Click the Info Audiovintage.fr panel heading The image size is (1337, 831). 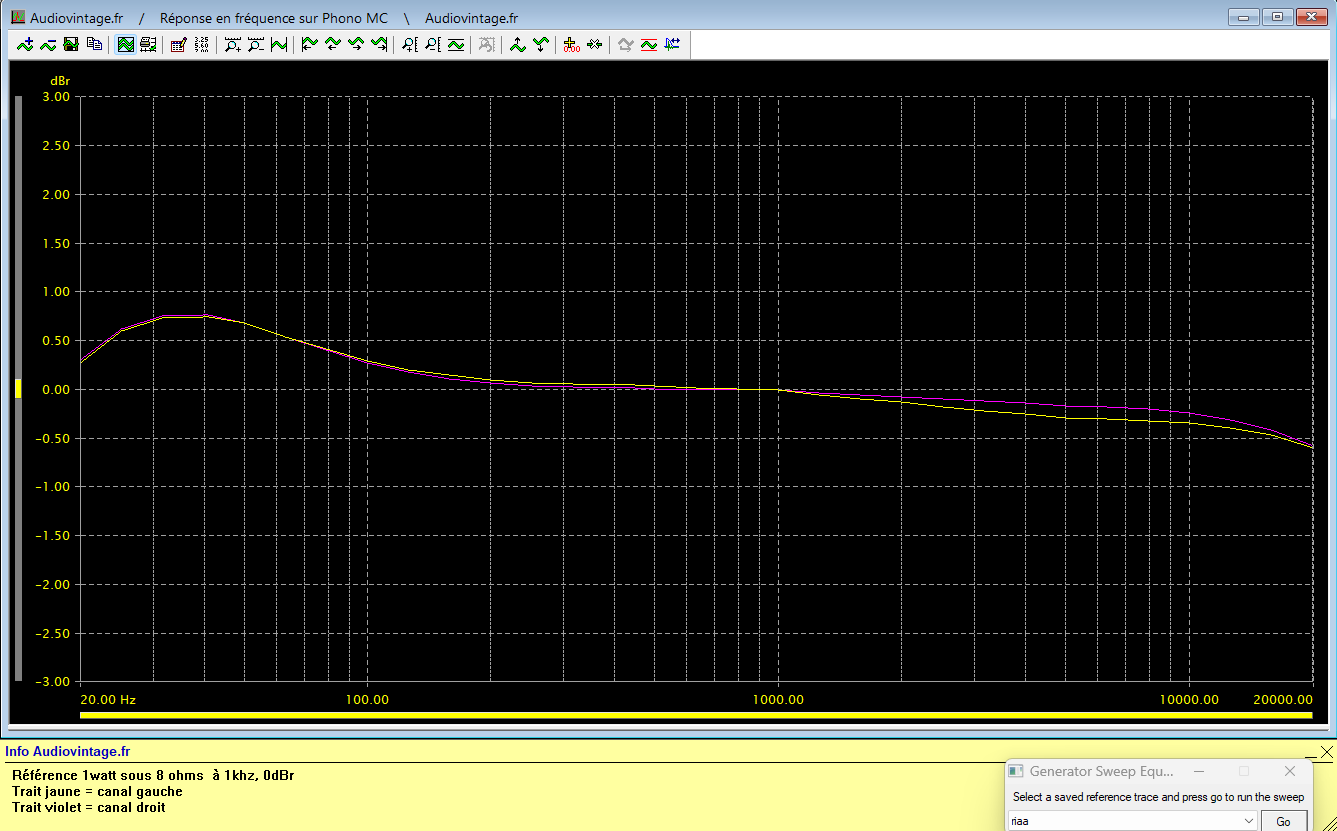tap(67, 752)
